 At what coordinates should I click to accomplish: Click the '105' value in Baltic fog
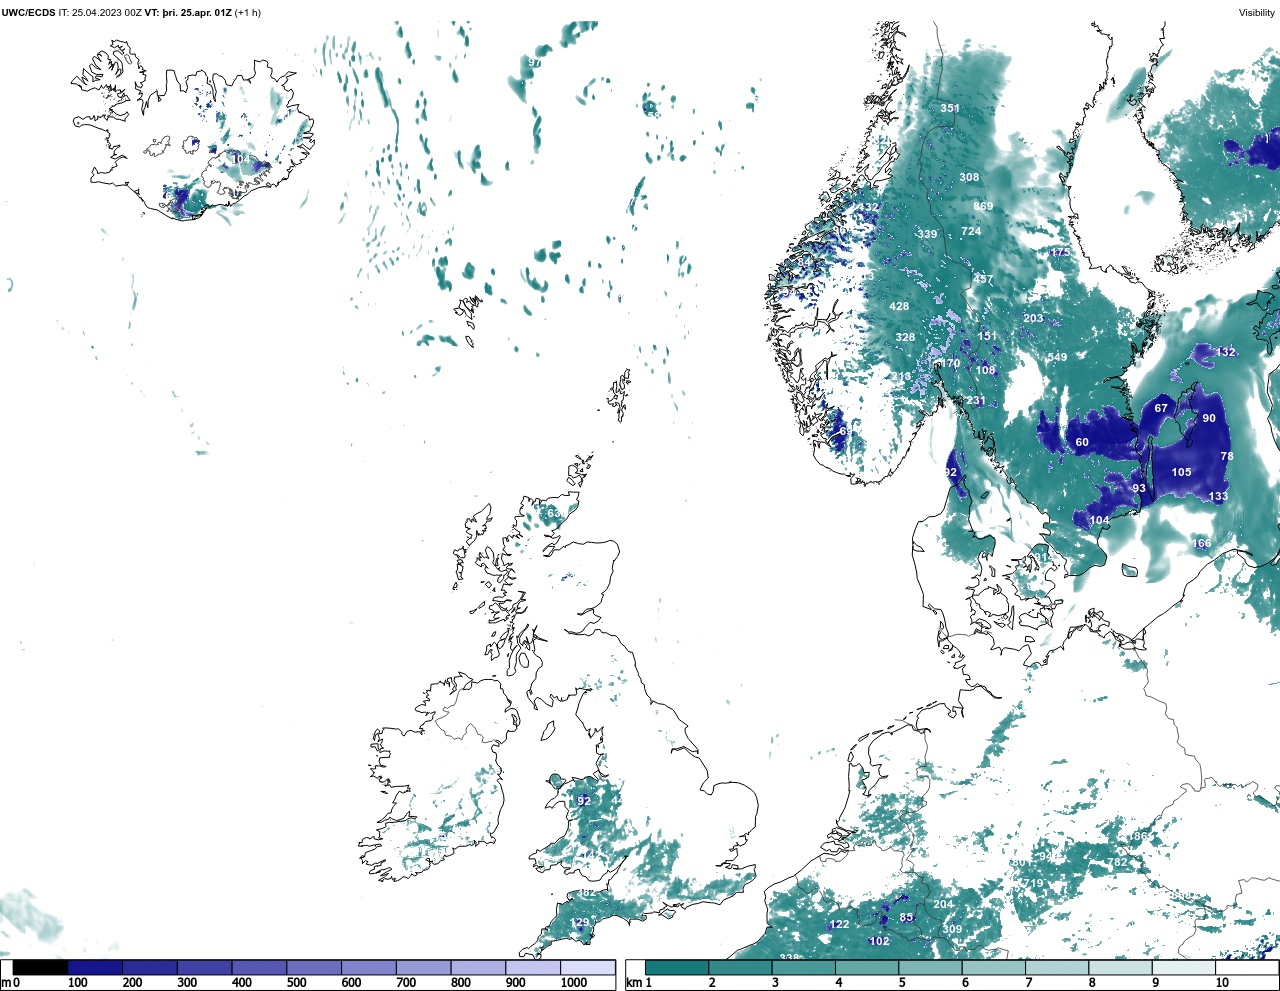coord(1182,472)
